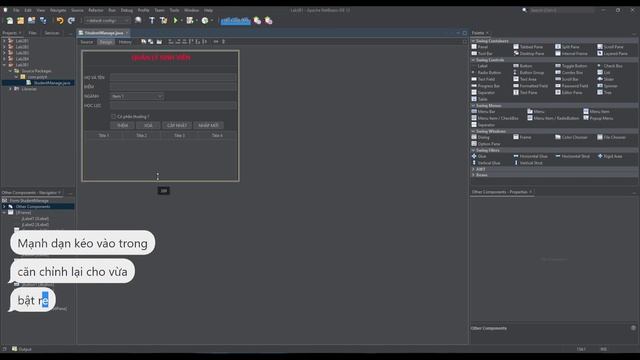Click the memory usage bar in the toolbar
Image resolution: width=640 pixels, height=360 pixels.
pyautogui.click(x=236, y=20)
